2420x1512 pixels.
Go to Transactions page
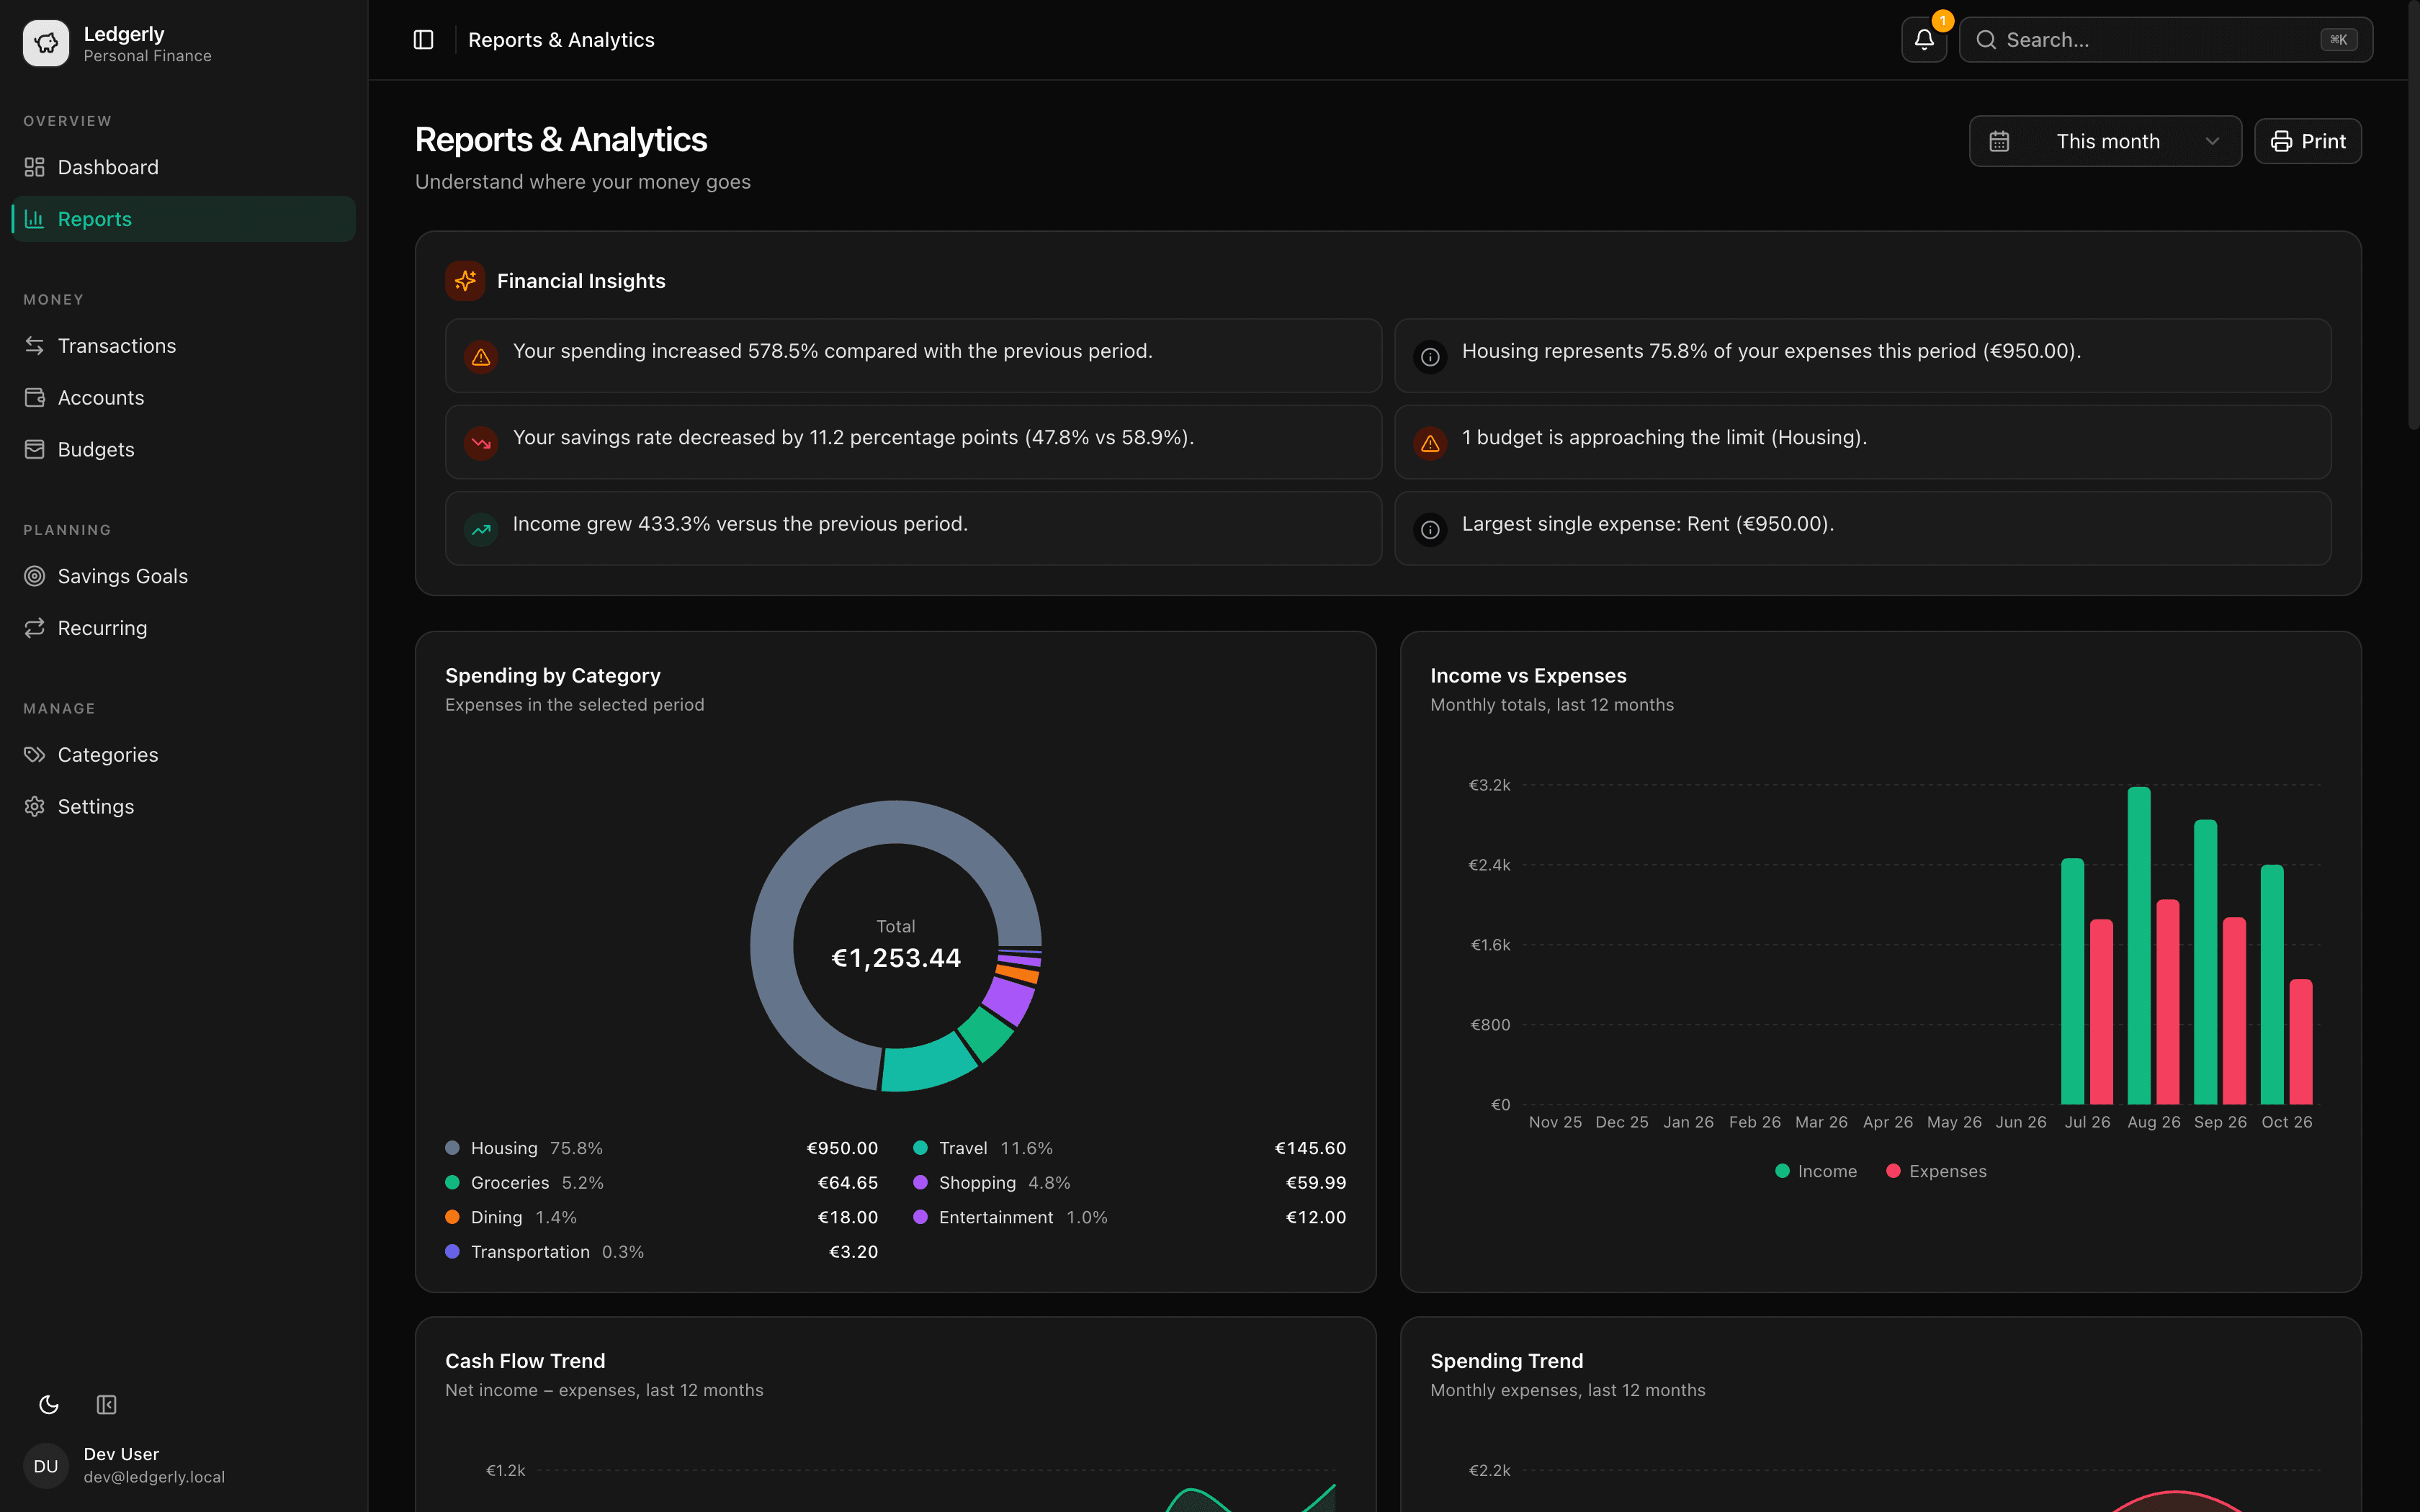[184, 346]
